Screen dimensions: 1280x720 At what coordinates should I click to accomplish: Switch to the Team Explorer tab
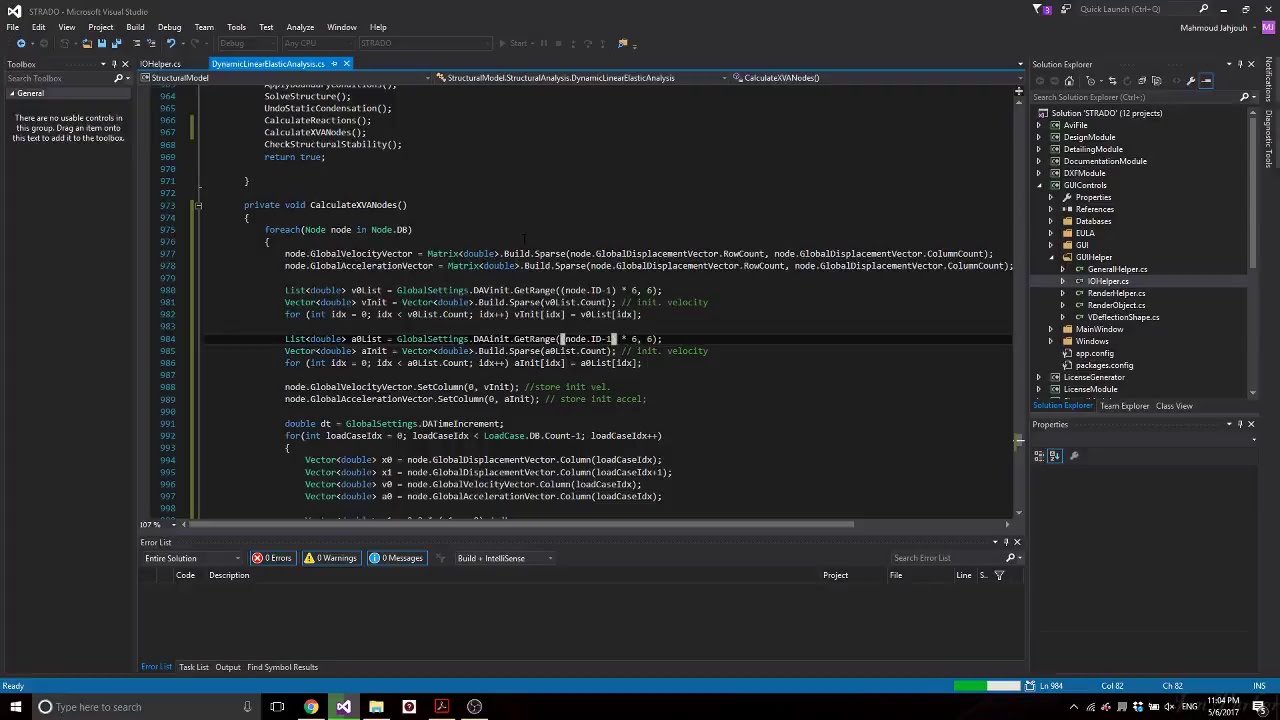click(1125, 406)
